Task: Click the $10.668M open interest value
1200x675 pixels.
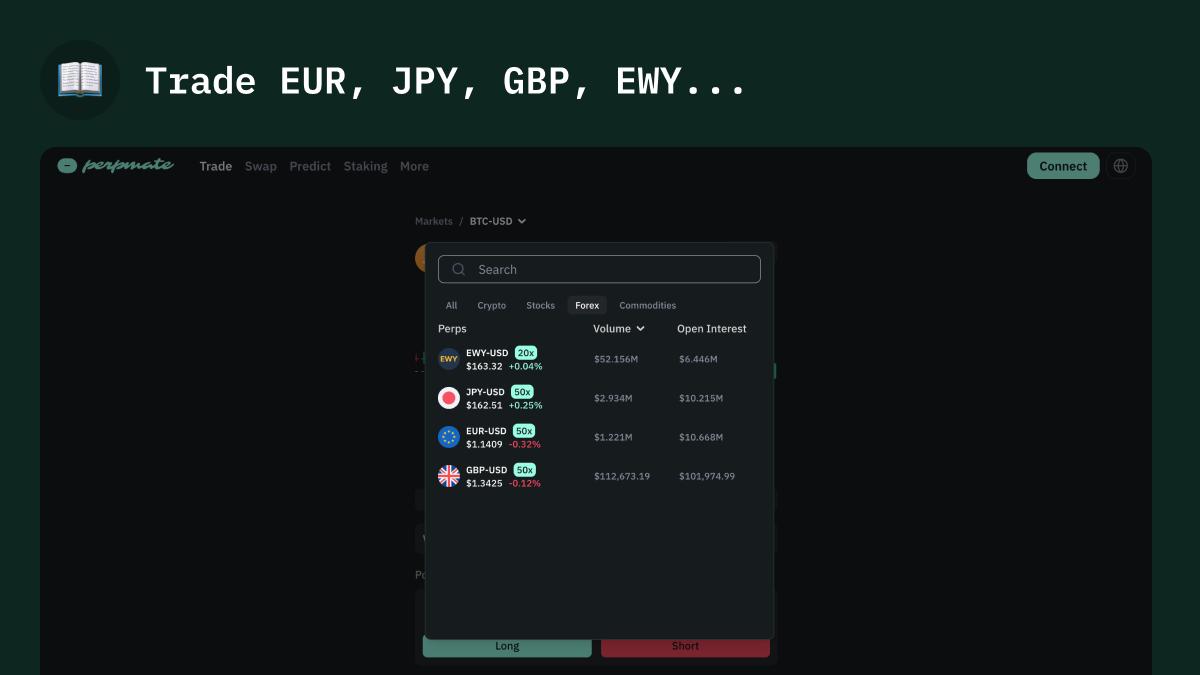Action: (x=701, y=437)
